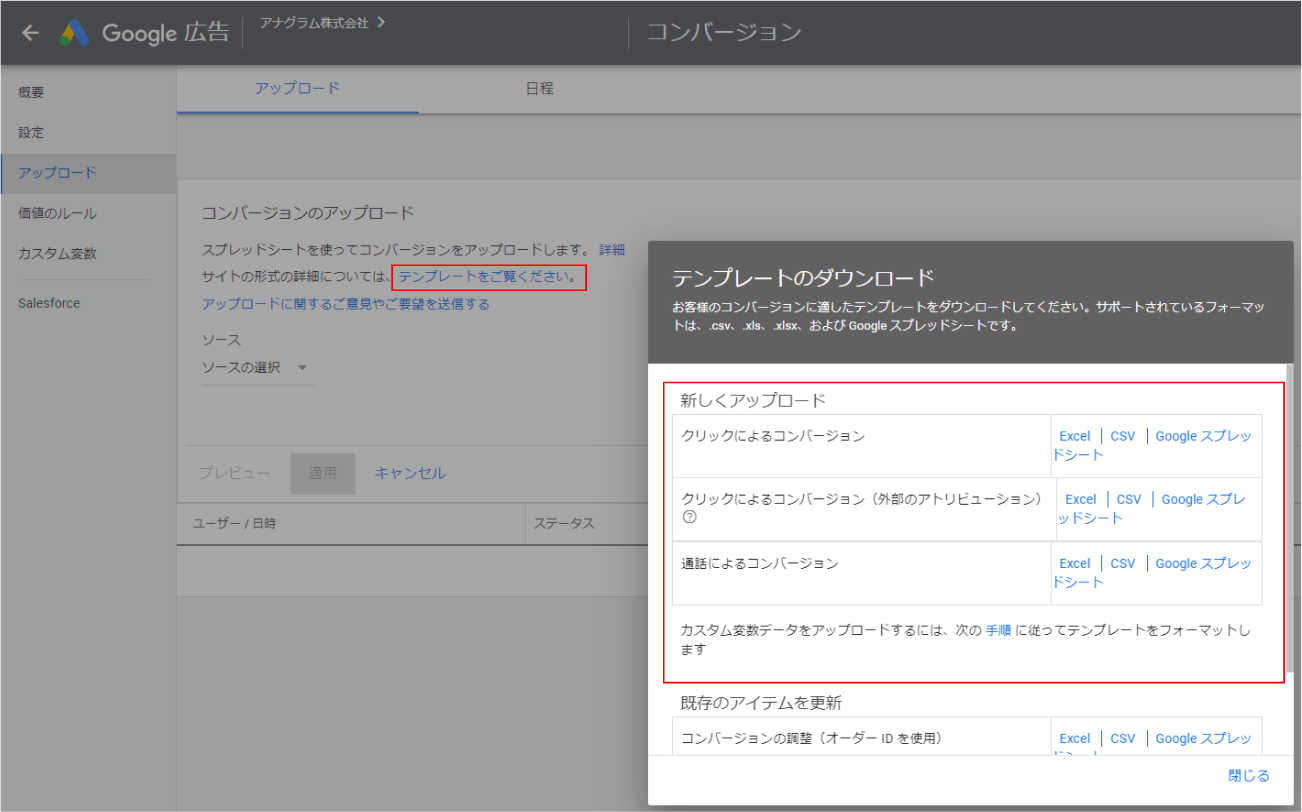
Task: Click the Google Ads logo
Action: pyautogui.click(x=75, y=33)
